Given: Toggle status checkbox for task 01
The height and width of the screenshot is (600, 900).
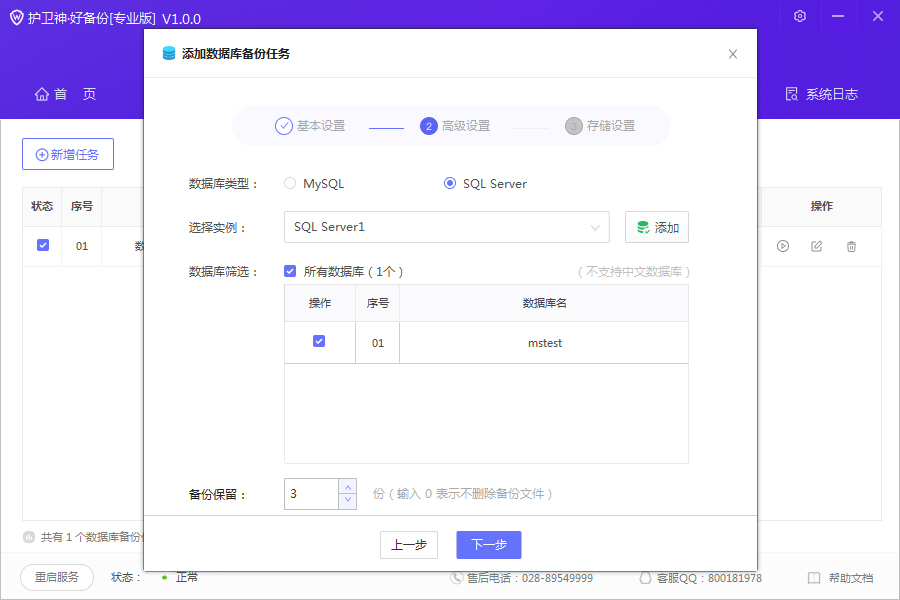Looking at the screenshot, I should 42,245.
